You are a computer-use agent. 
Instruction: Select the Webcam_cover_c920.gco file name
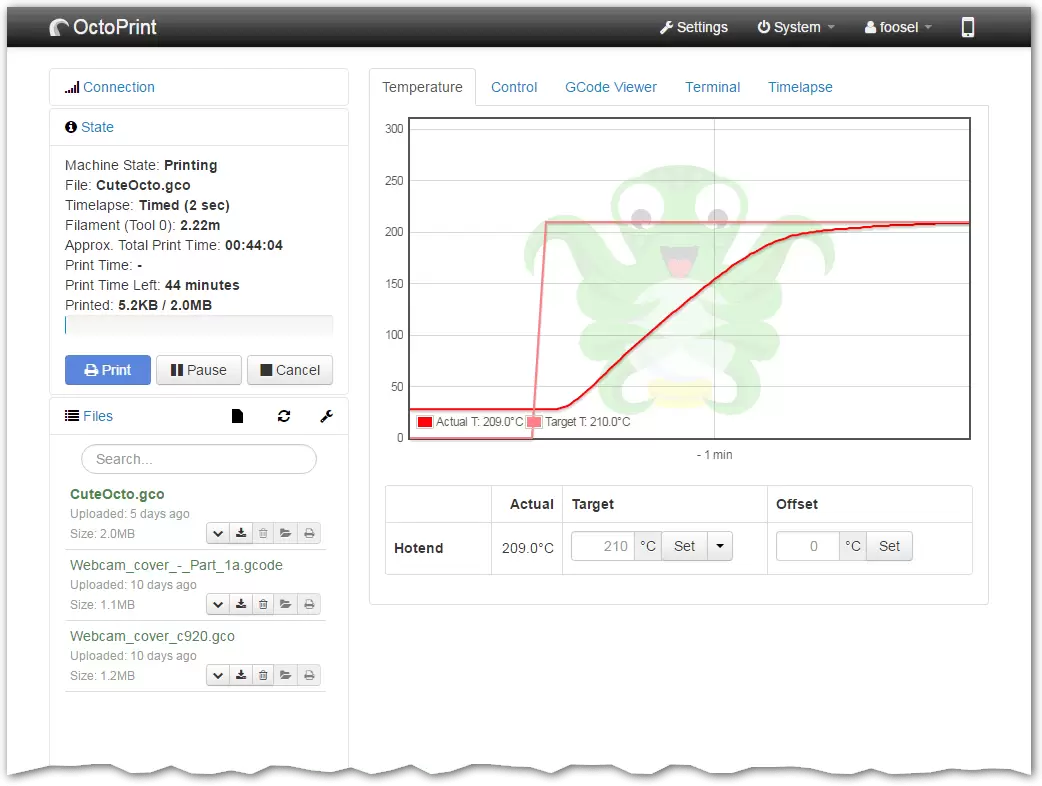click(152, 637)
